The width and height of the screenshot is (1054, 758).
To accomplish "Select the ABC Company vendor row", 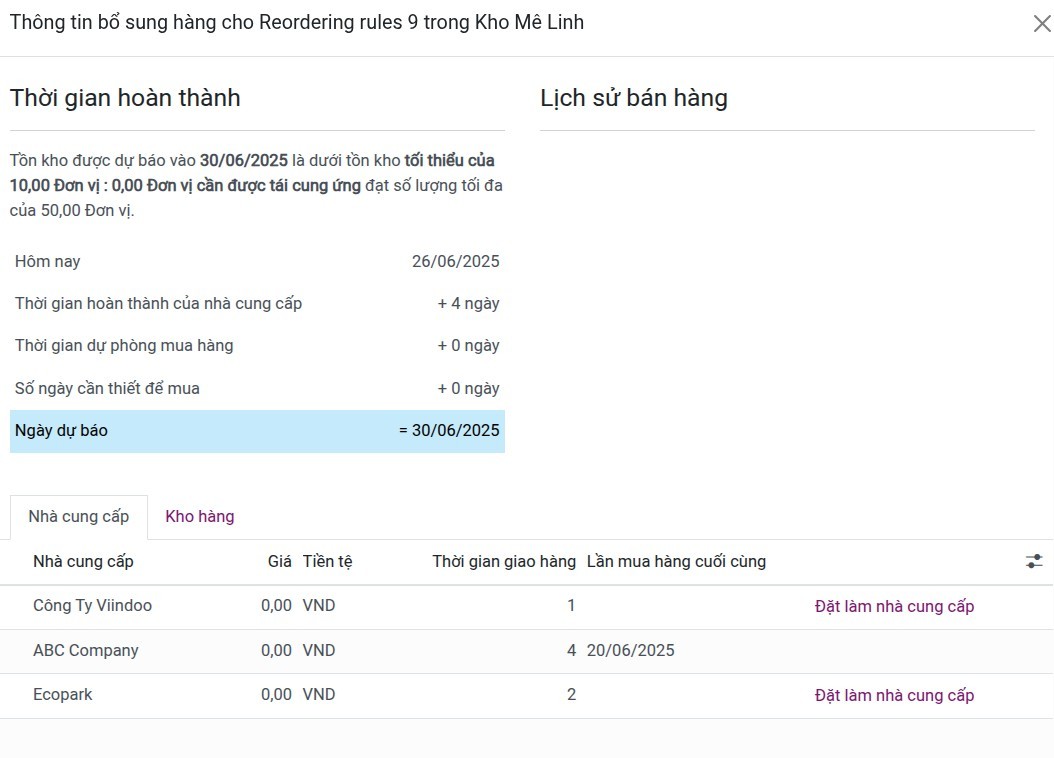I will click(86, 651).
